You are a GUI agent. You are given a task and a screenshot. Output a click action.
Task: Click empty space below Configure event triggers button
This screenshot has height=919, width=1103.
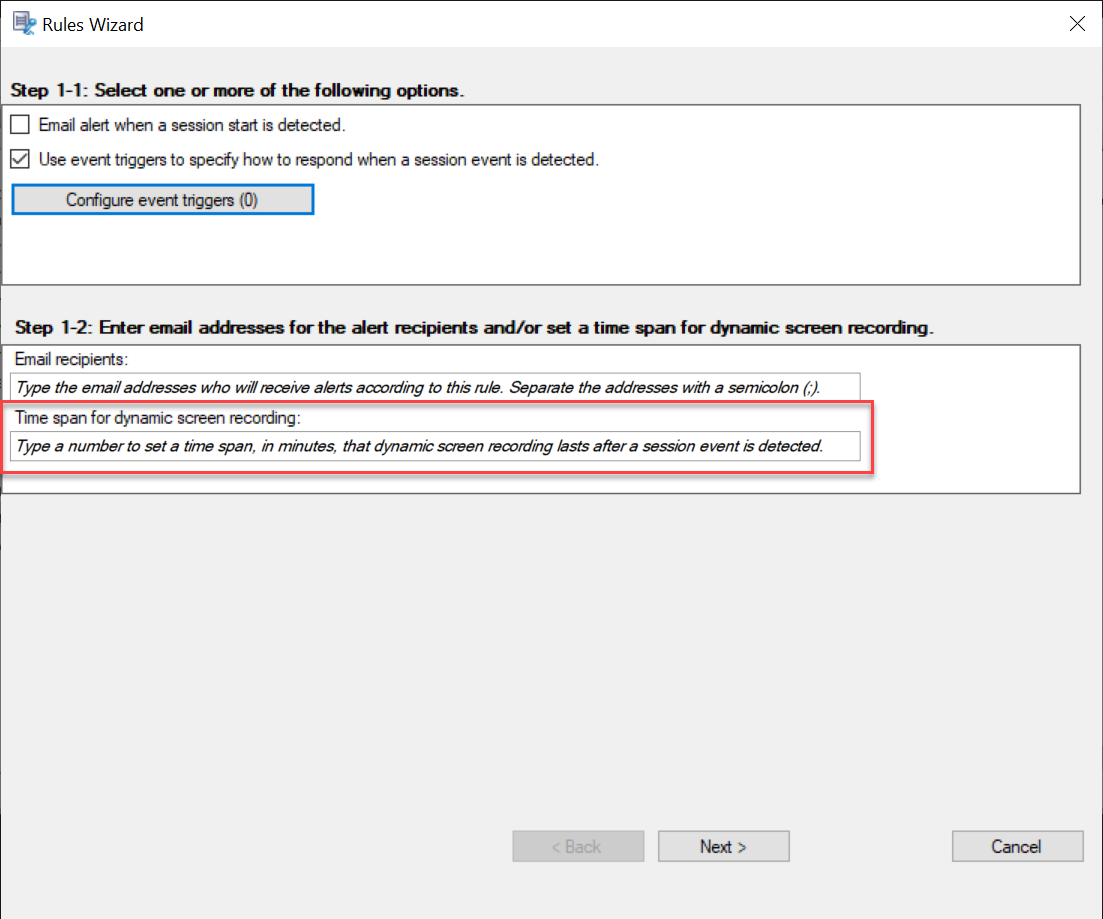coord(540,250)
